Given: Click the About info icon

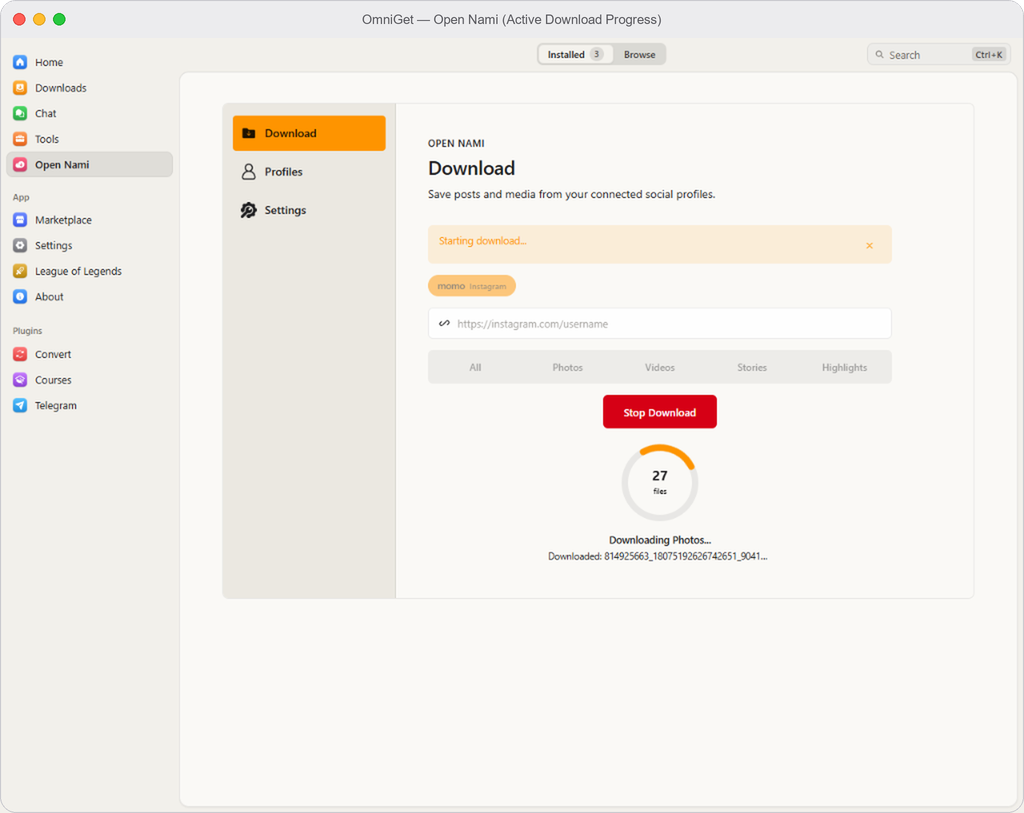Looking at the screenshot, I should point(20,296).
